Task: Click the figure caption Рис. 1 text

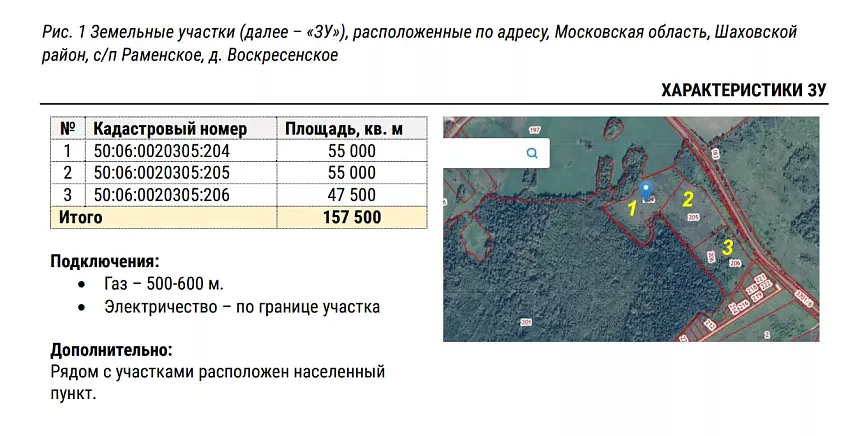Action: tap(420, 44)
